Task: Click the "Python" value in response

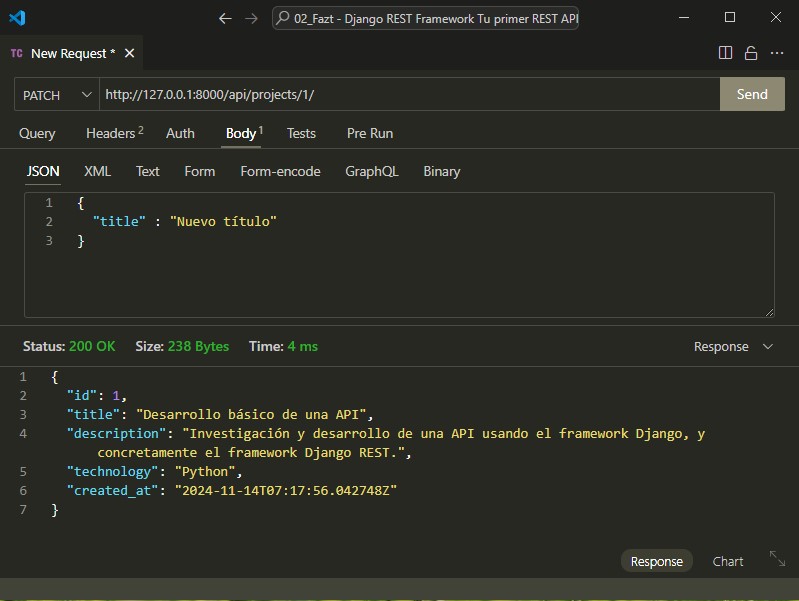Action: click(x=205, y=472)
